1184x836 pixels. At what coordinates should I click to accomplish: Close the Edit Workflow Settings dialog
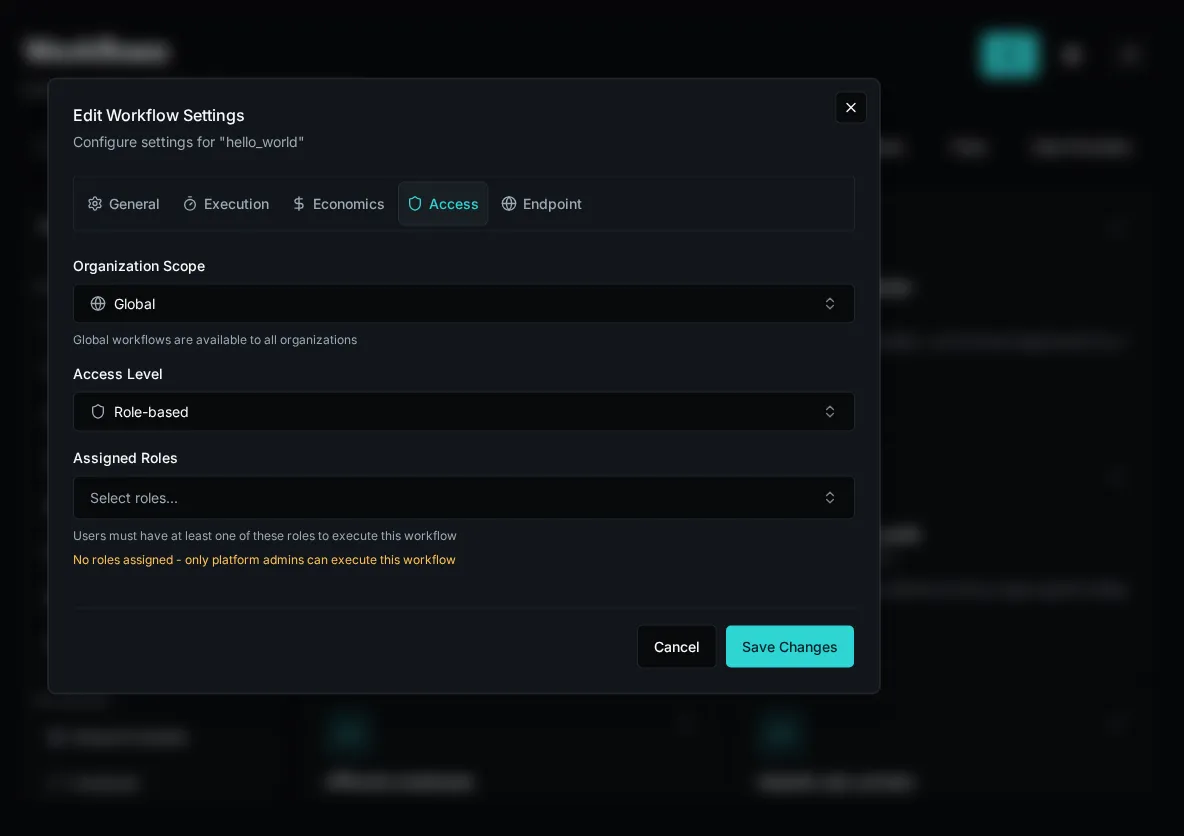click(x=851, y=108)
